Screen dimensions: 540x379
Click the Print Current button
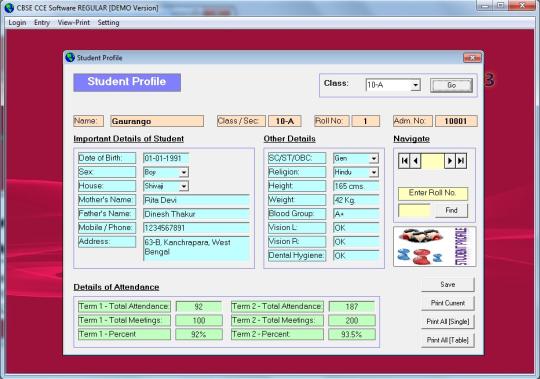[448, 303]
